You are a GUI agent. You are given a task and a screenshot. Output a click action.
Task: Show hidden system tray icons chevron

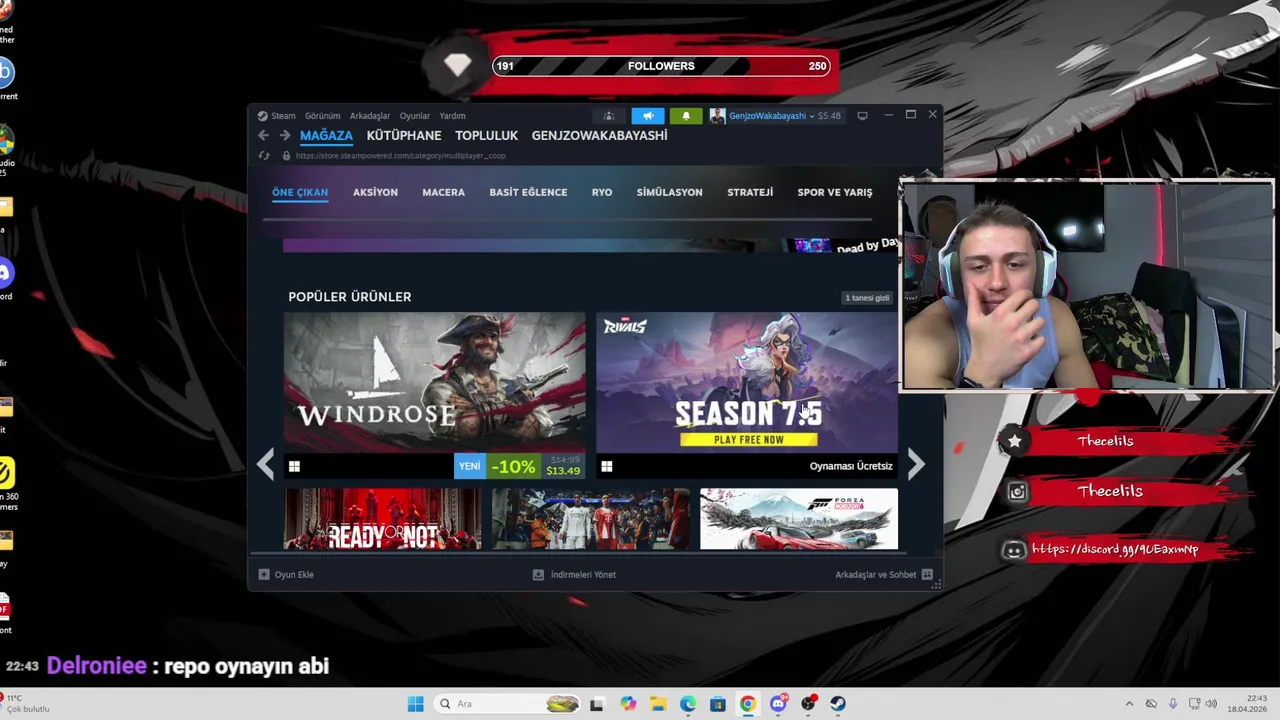tap(1129, 704)
